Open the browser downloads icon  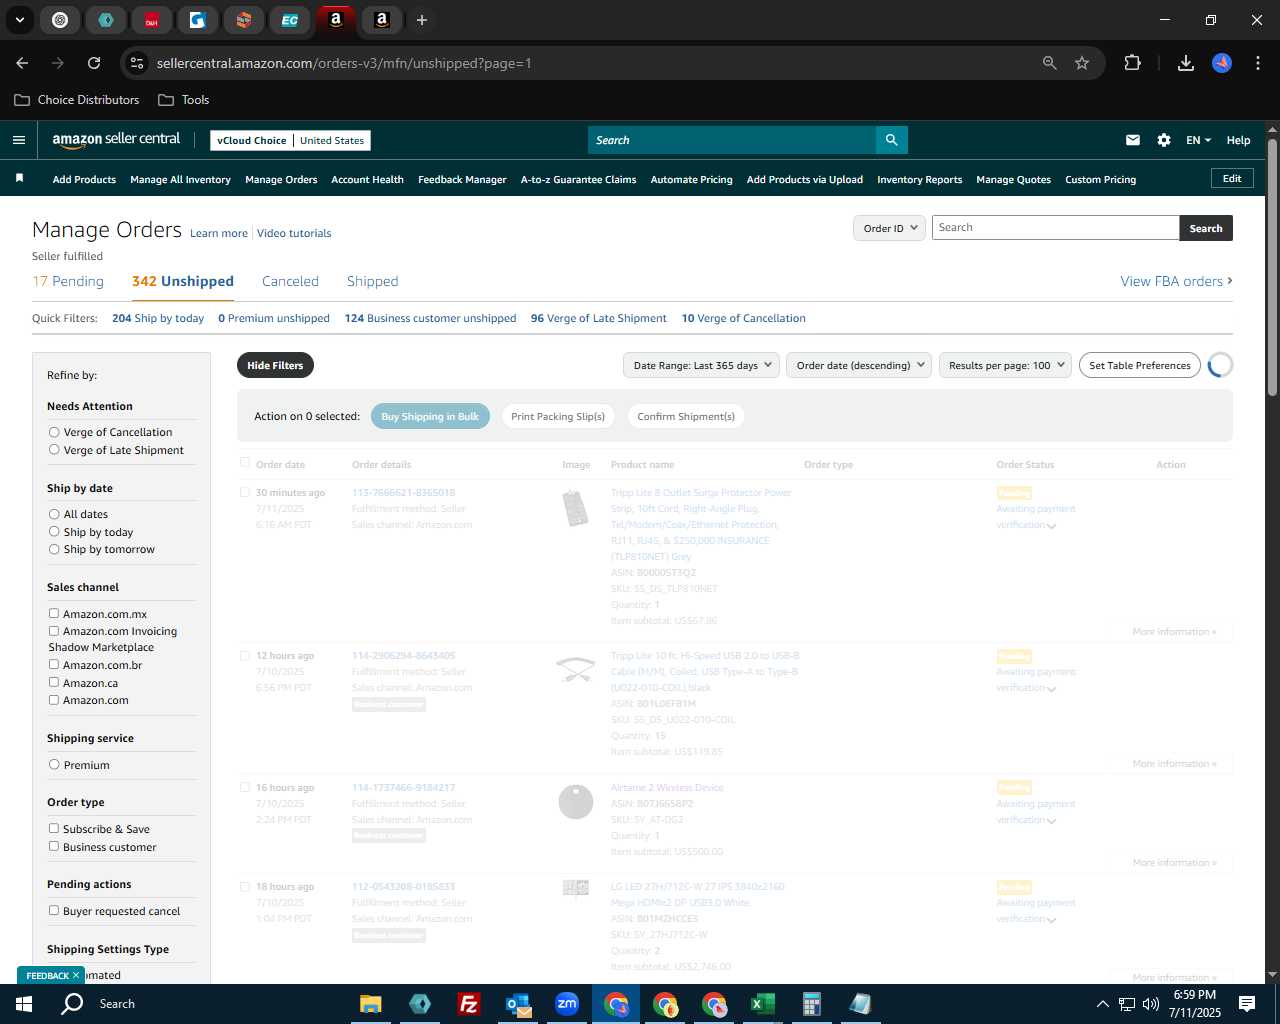1186,63
